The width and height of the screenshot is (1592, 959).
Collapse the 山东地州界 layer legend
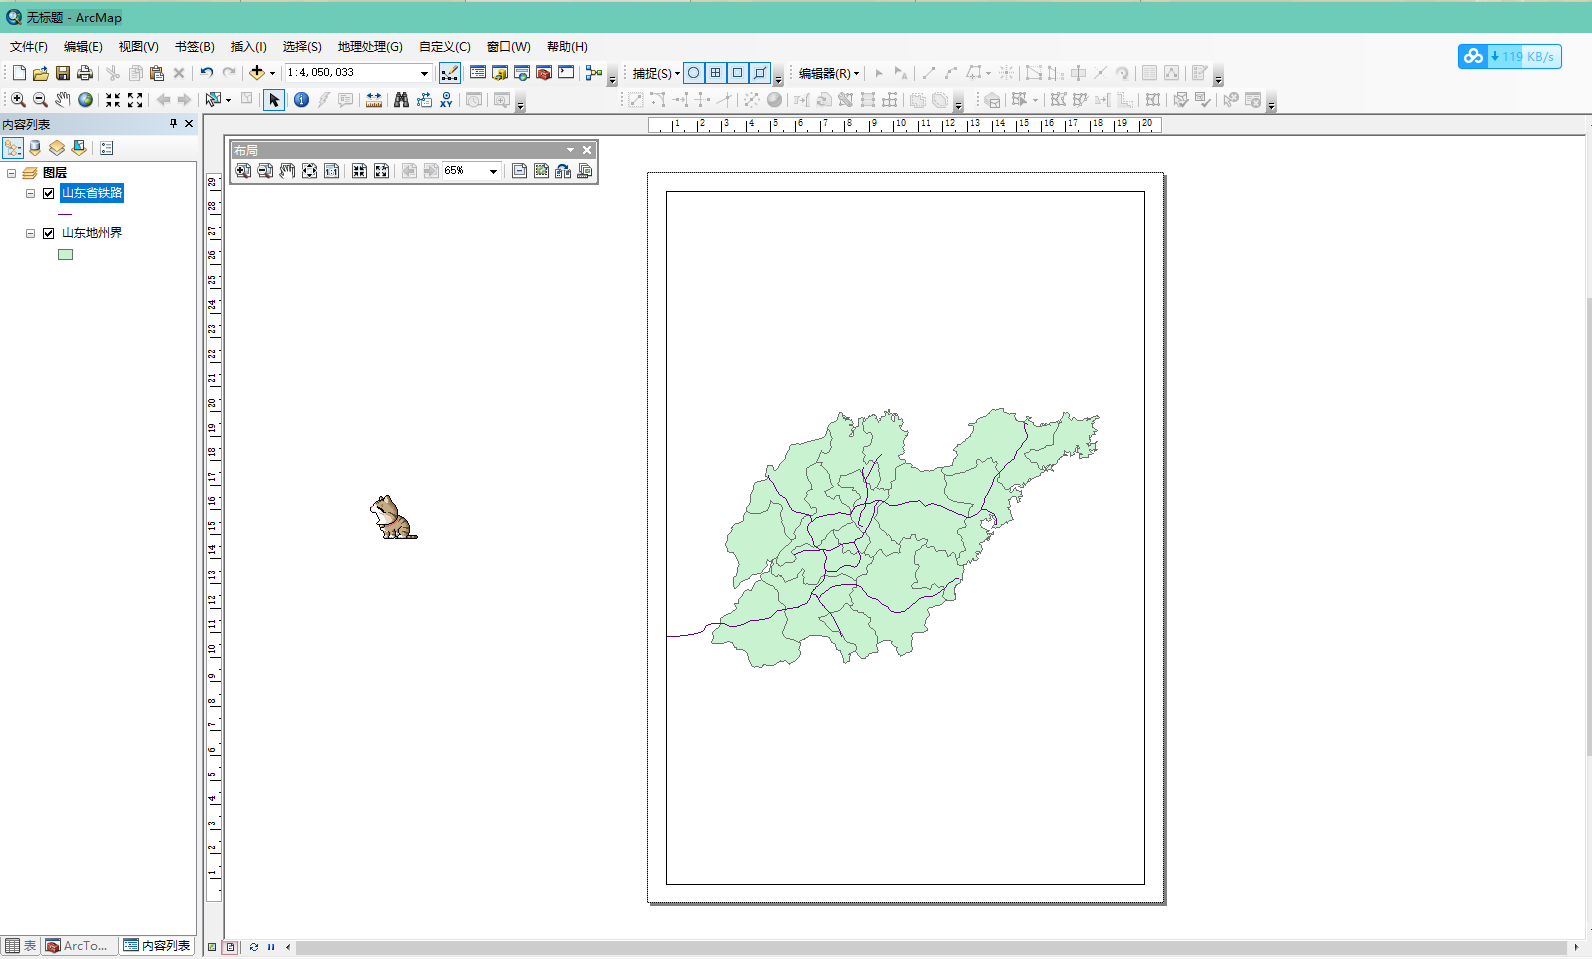click(30, 233)
